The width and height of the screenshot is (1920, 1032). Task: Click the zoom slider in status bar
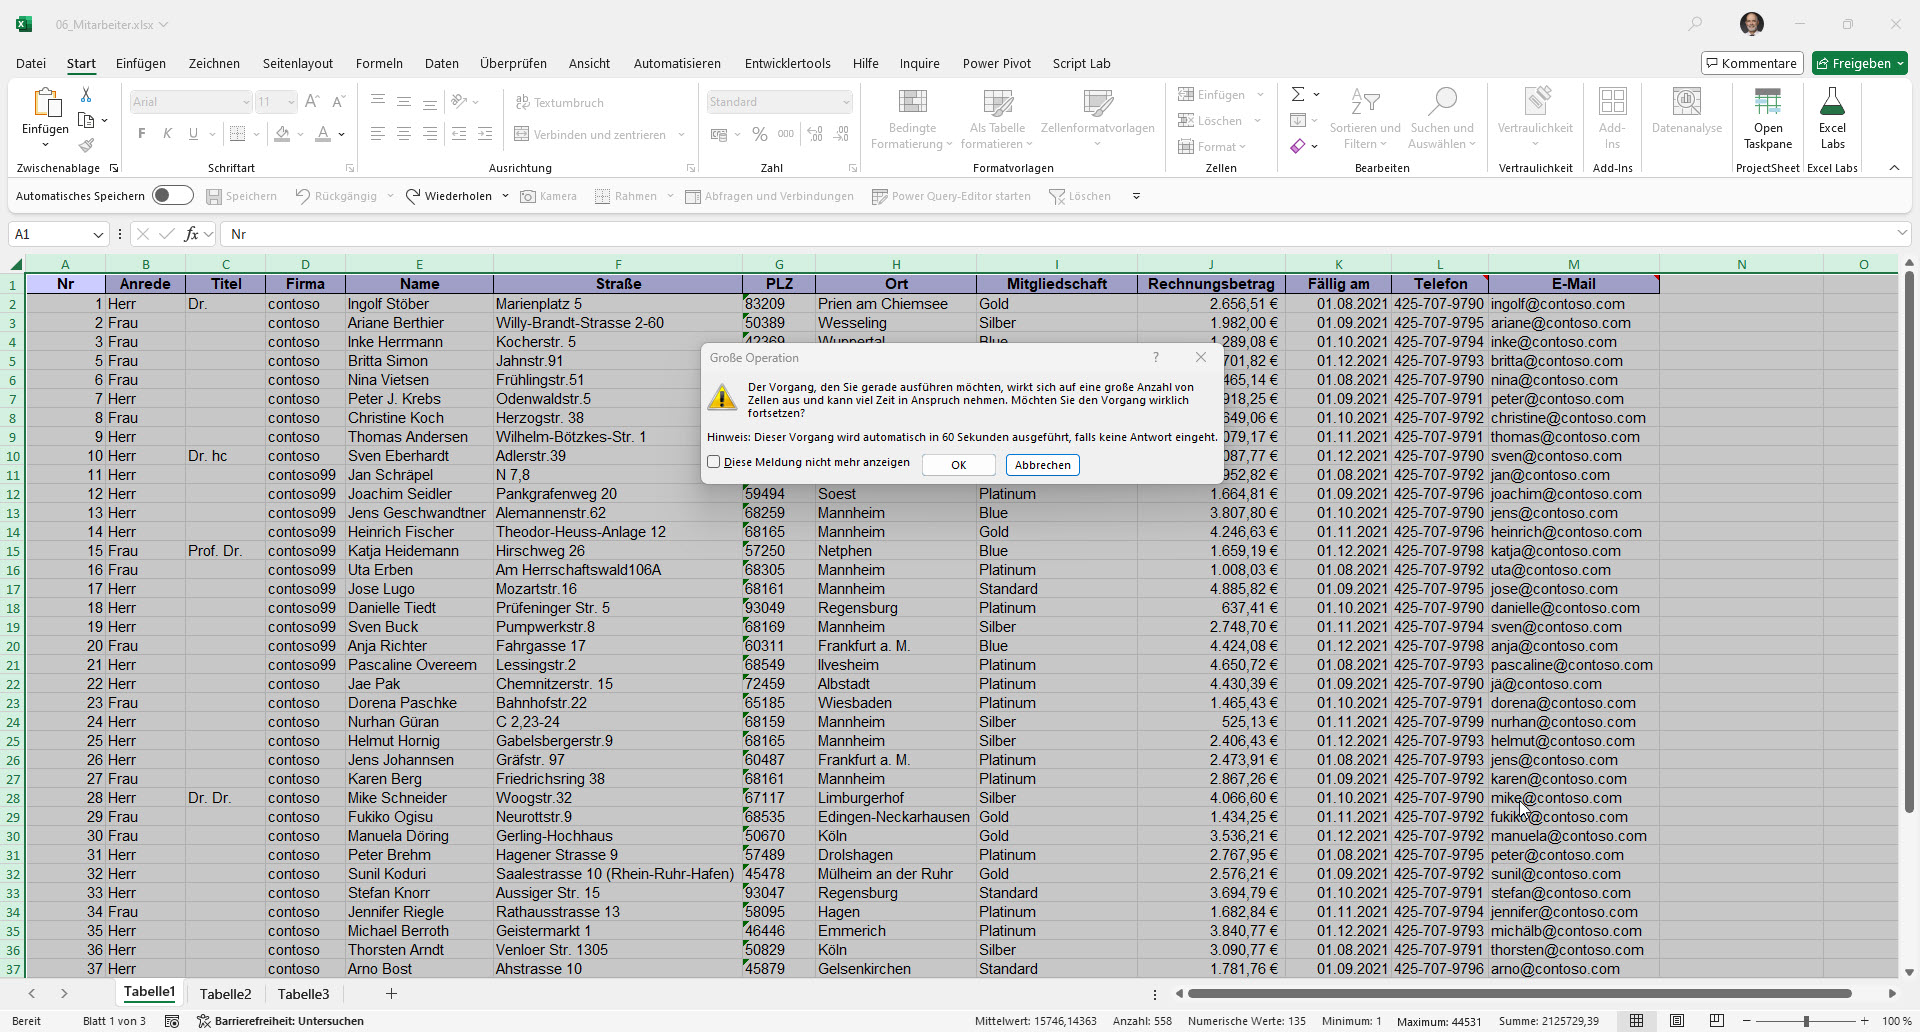click(1806, 1021)
